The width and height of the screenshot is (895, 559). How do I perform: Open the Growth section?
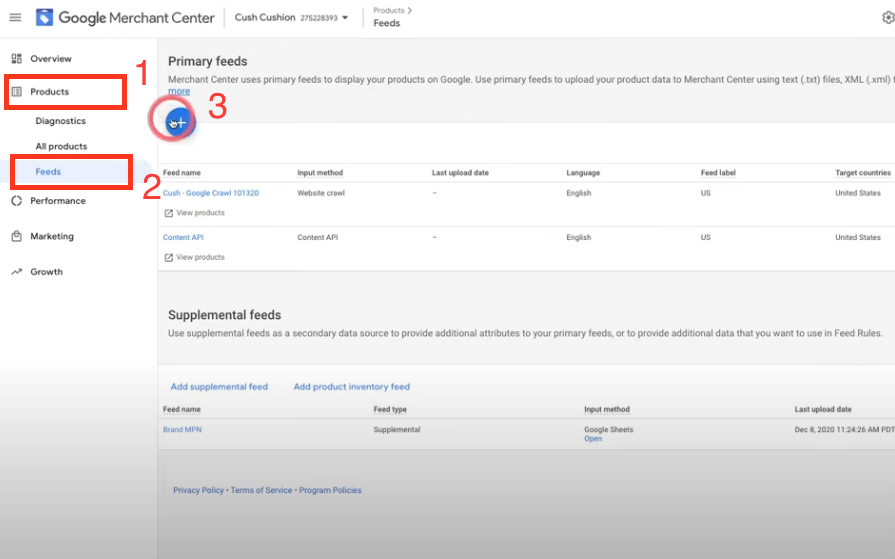coord(46,272)
